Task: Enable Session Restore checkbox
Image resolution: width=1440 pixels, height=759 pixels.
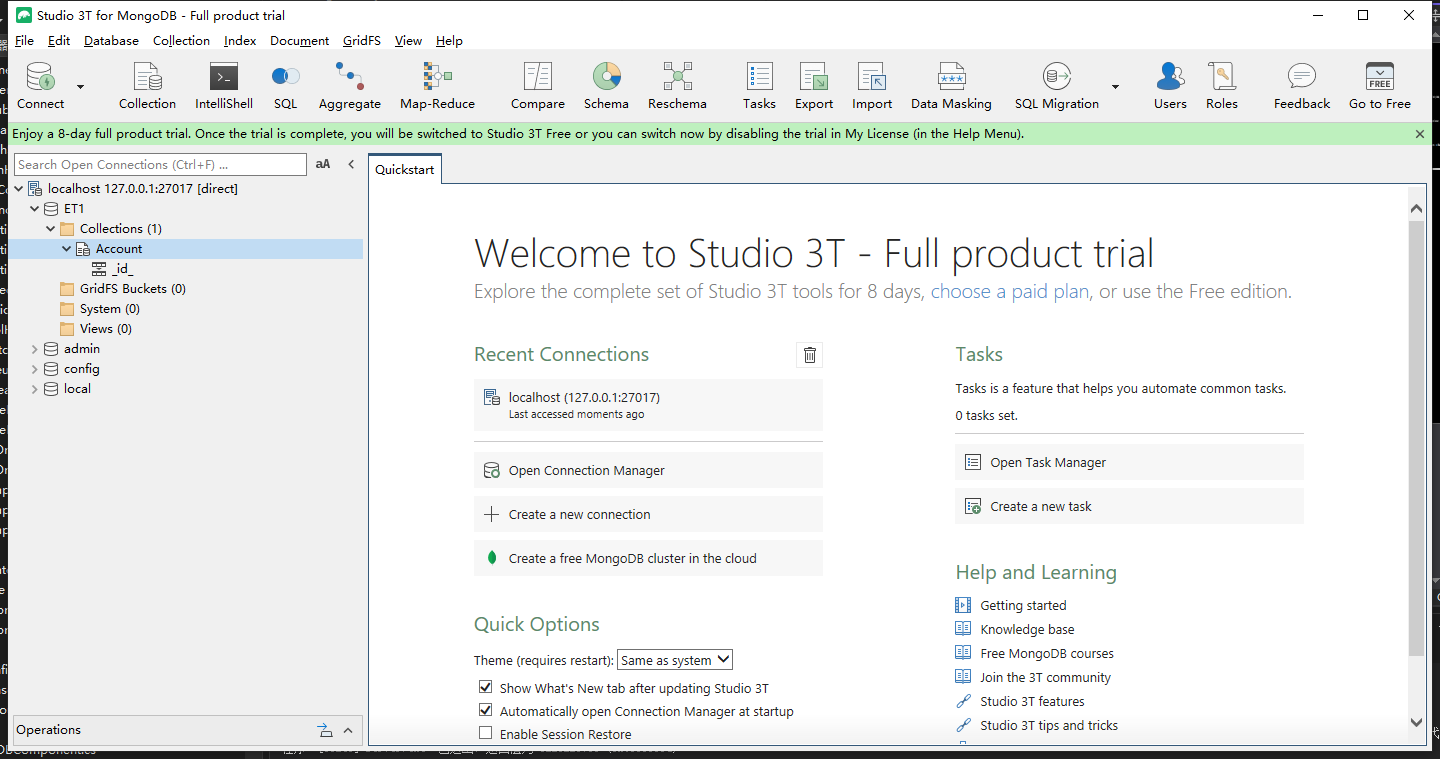Action: click(485, 734)
